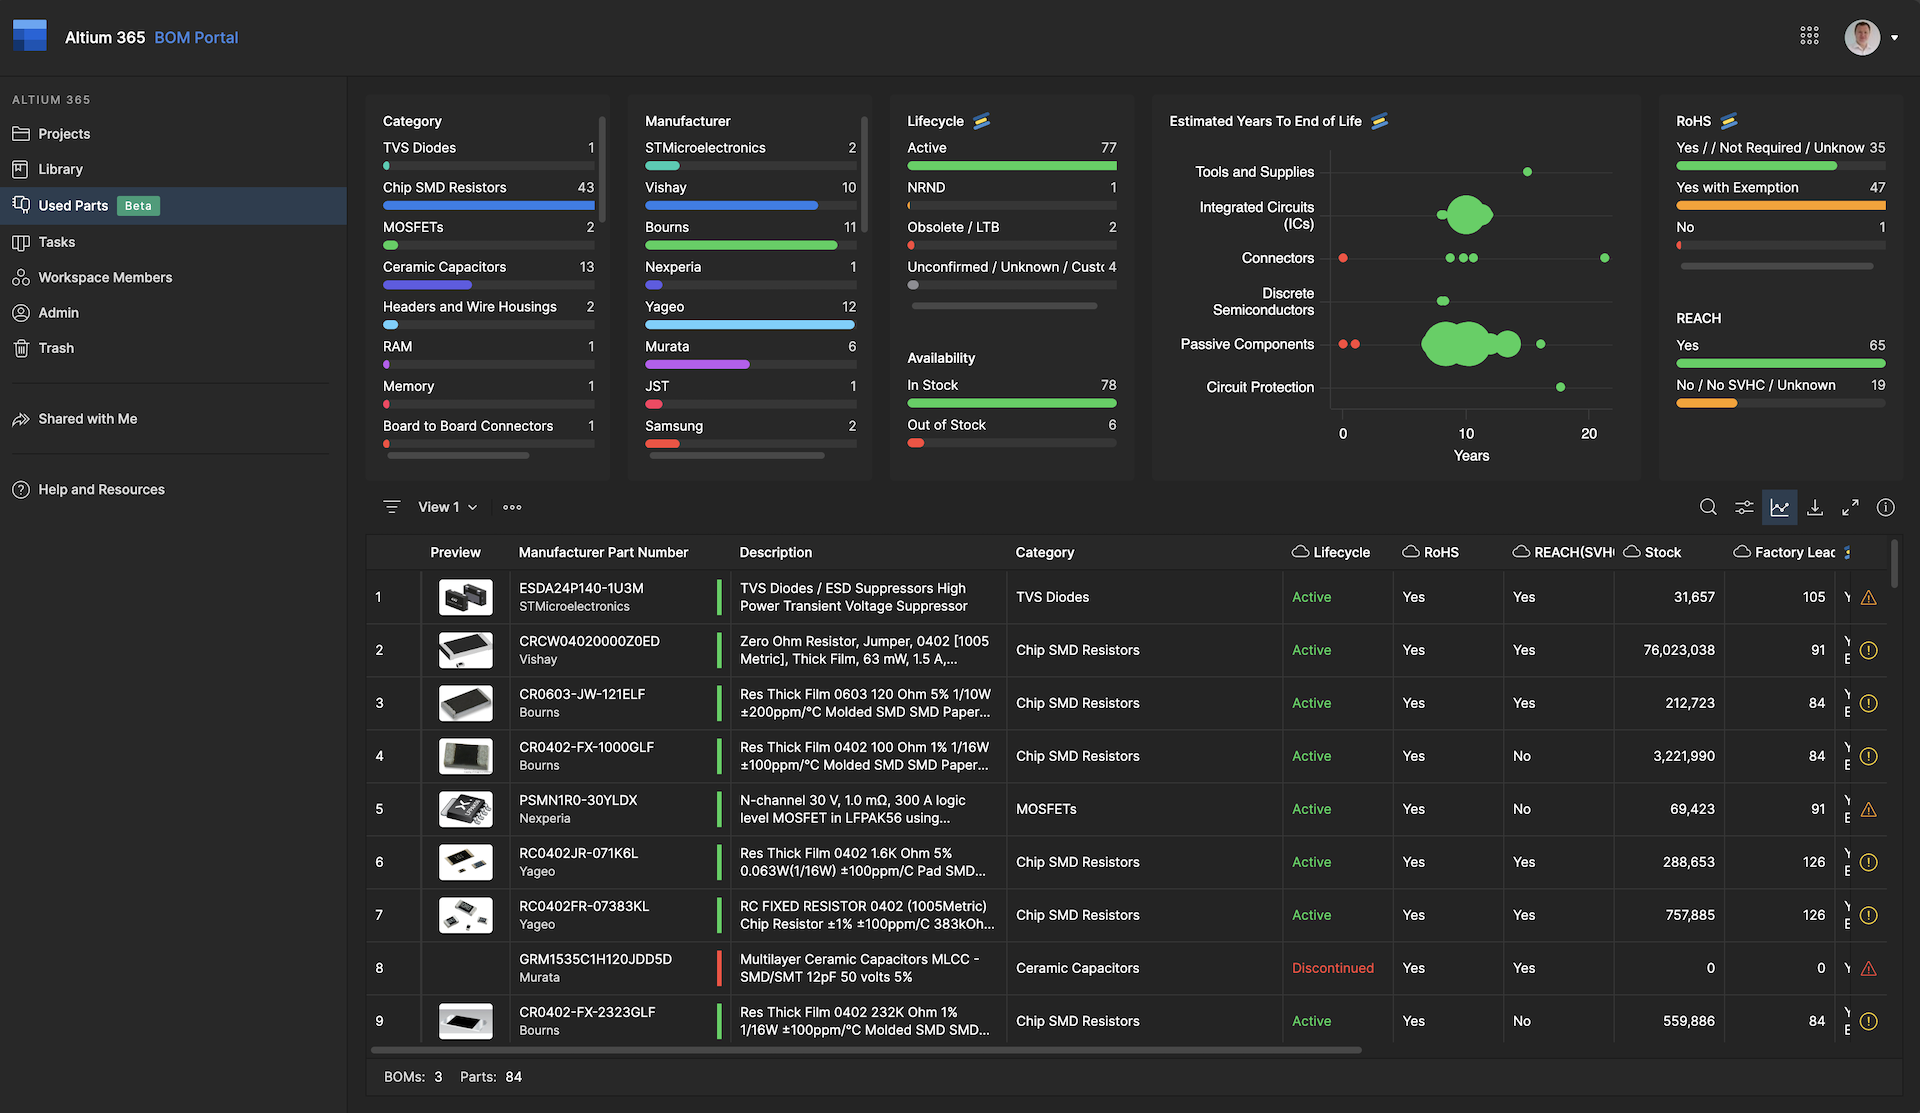
Task: Click red warning icon on Discontinued row
Action: pyautogui.click(x=1868, y=968)
